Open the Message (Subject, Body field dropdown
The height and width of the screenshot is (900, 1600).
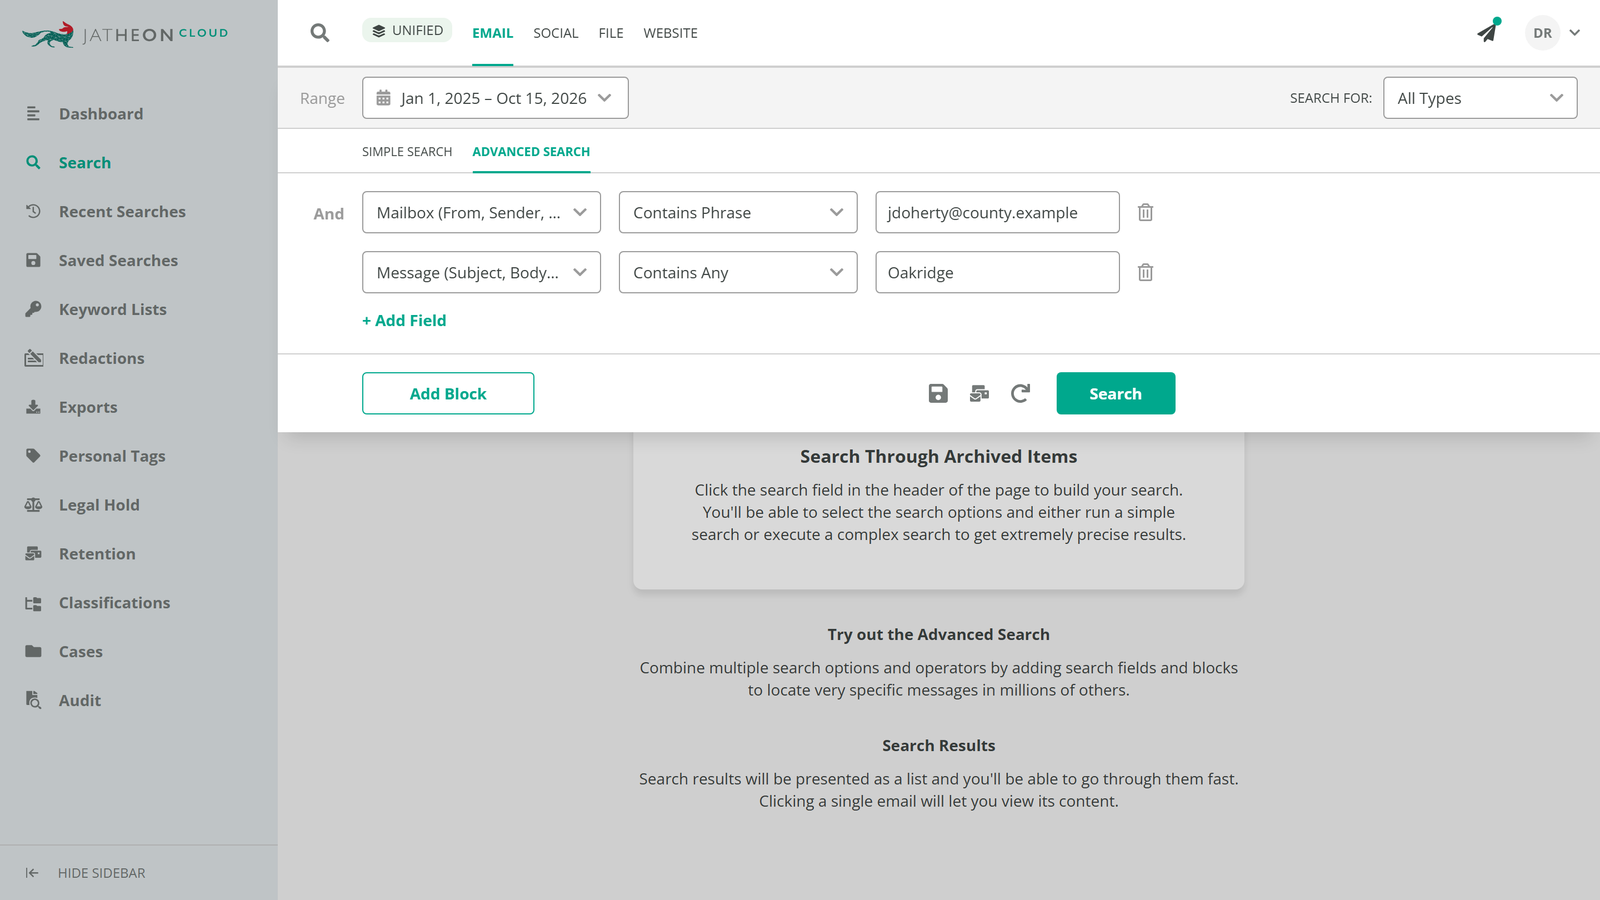coord(481,272)
